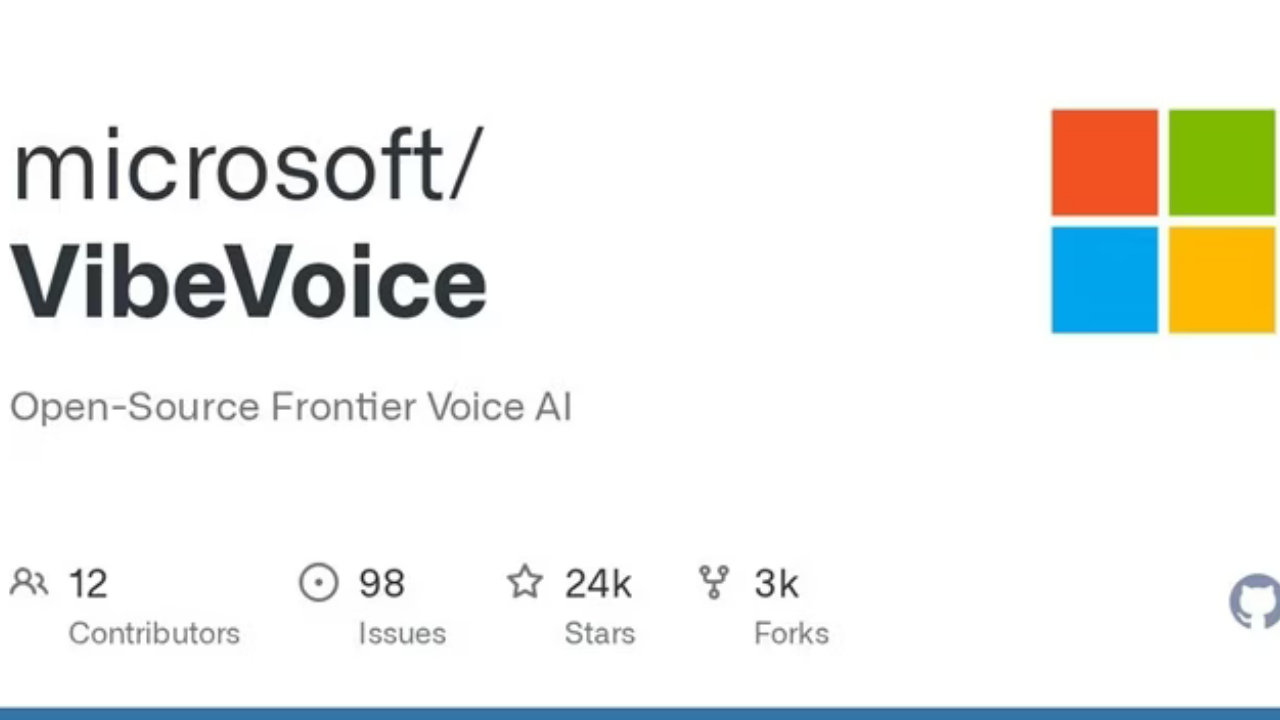Image resolution: width=1280 pixels, height=720 pixels.
Task: Select the red square in the Microsoft logo
Action: tap(1104, 162)
